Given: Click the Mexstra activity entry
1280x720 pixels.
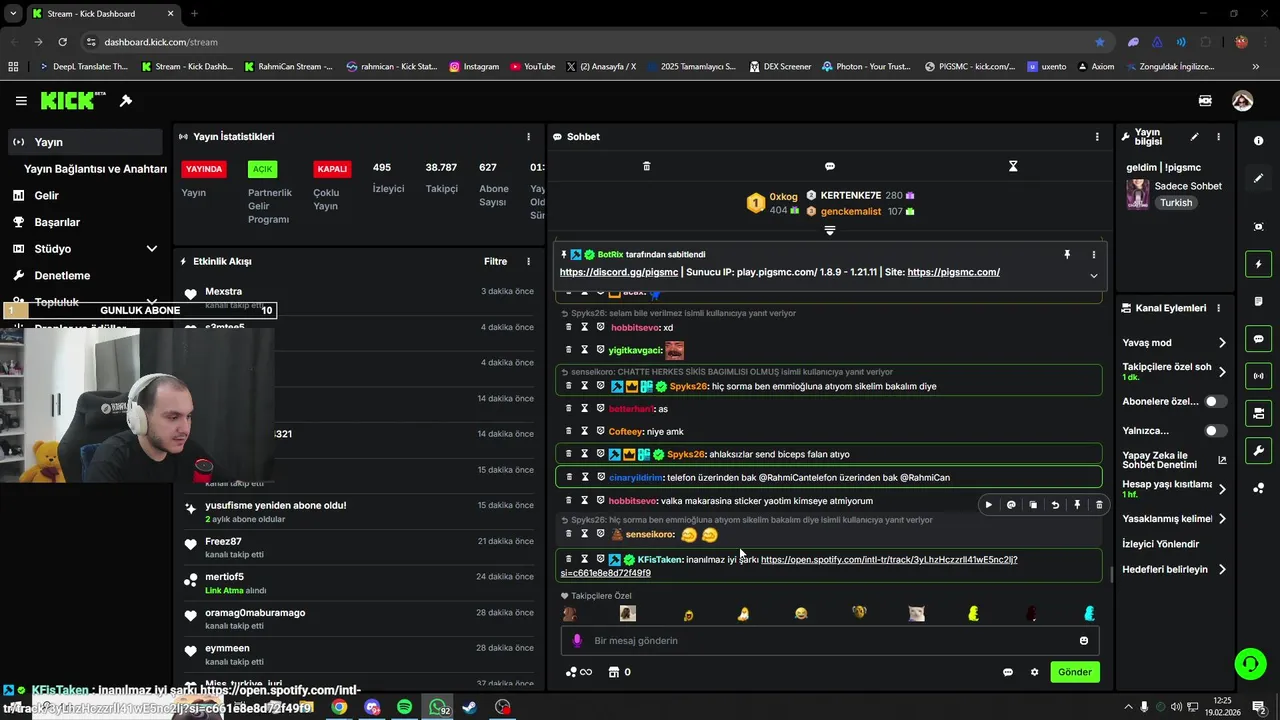Looking at the screenshot, I should 360,297.
